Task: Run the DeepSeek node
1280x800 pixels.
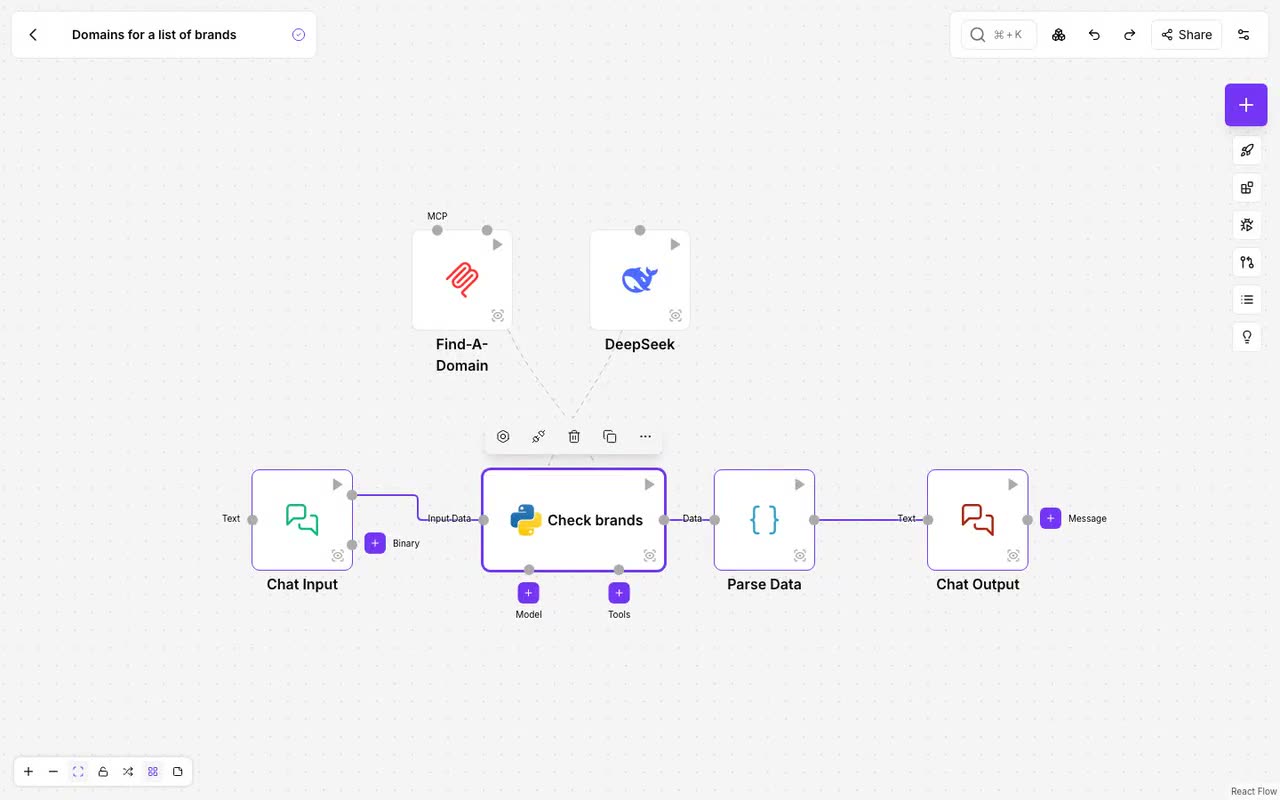Action: coord(675,245)
